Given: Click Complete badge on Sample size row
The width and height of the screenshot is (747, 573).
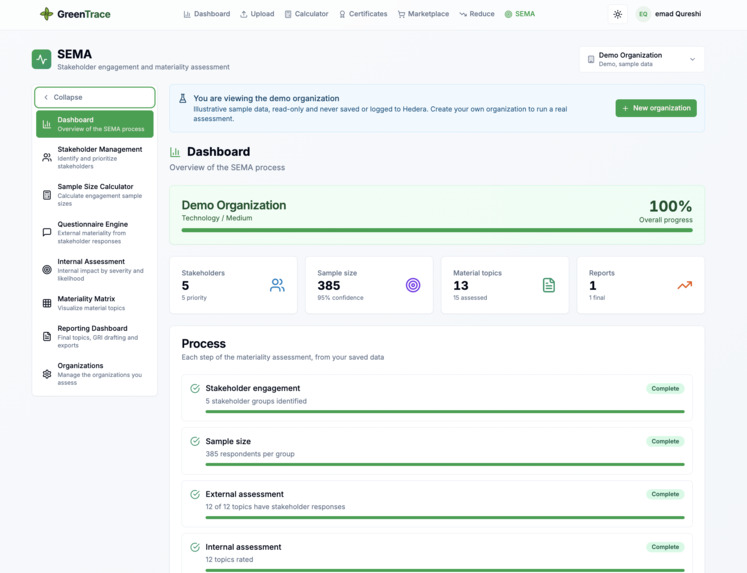Looking at the screenshot, I should click(665, 442).
